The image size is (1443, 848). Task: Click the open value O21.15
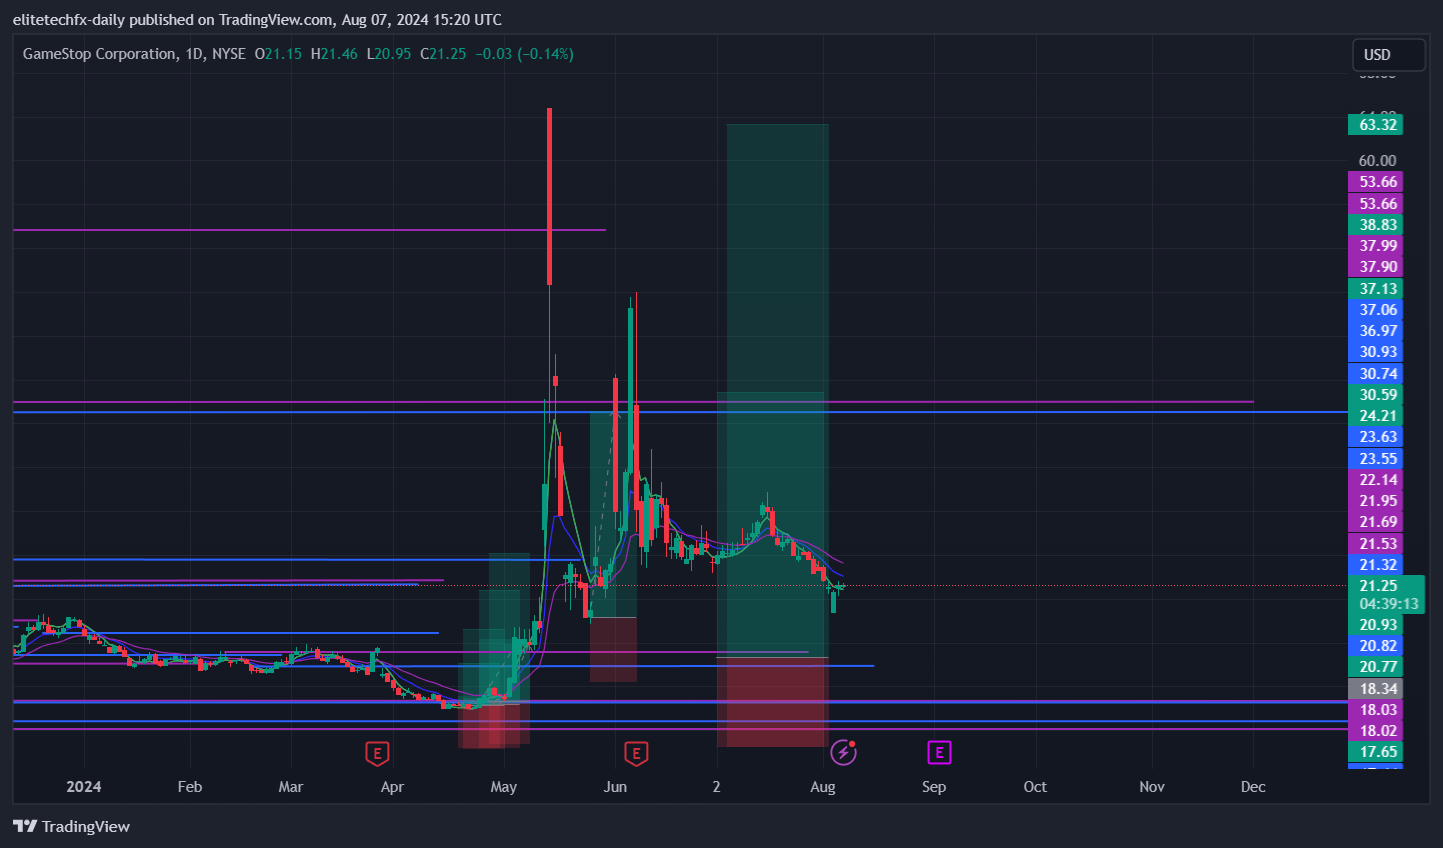pos(278,54)
